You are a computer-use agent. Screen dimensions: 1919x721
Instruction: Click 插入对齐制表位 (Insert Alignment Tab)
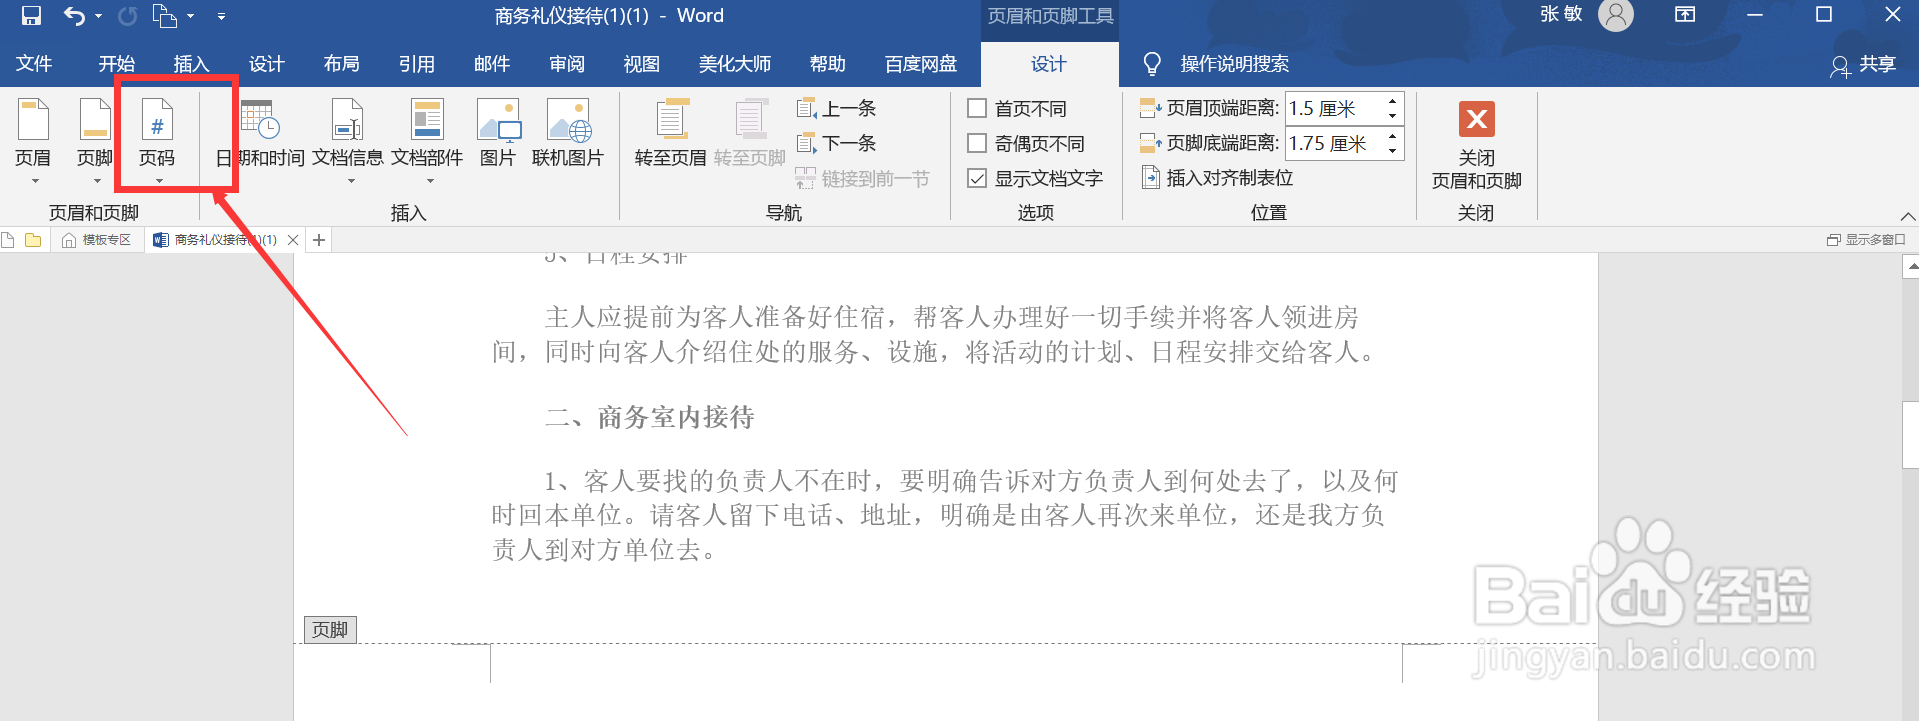coord(1217,178)
